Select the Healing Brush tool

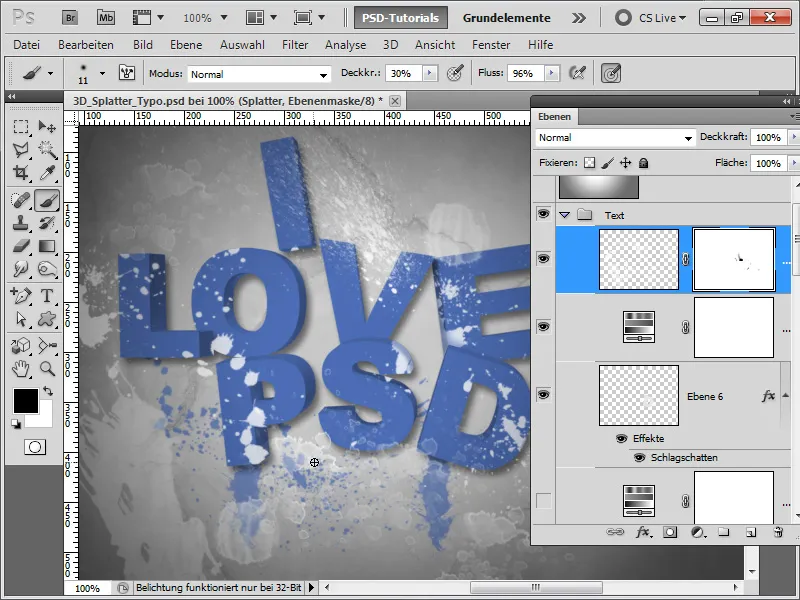pos(20,200)
